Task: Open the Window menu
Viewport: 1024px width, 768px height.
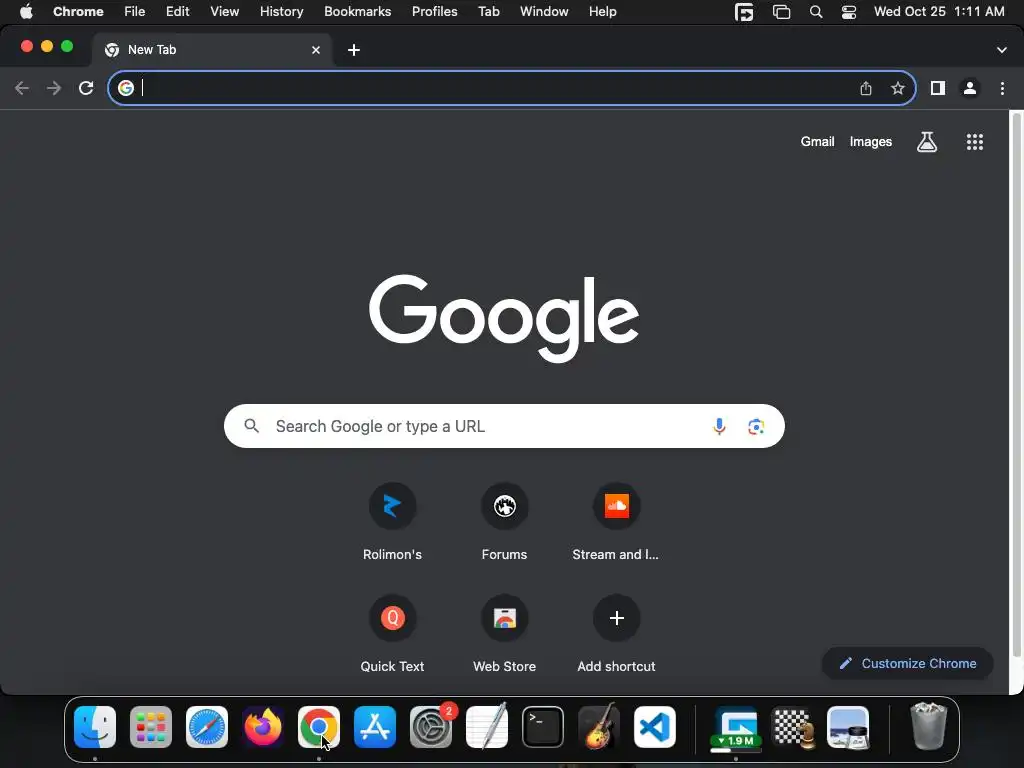Action: pos(544,12)
